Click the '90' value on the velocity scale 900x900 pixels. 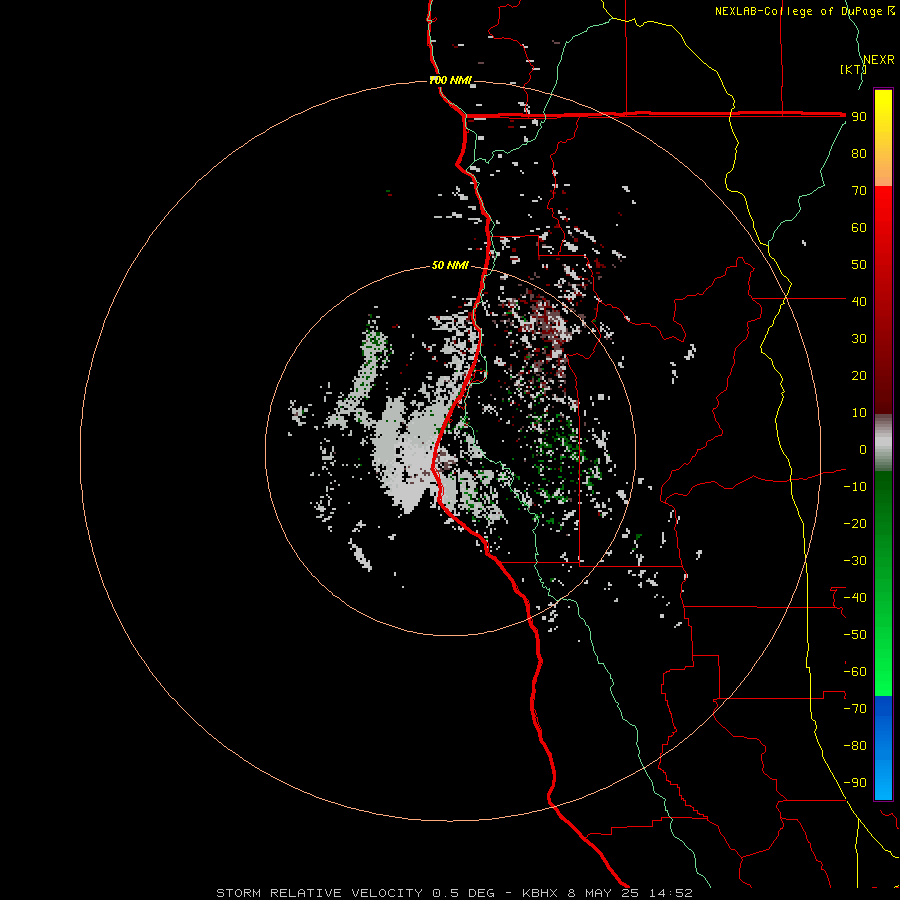pos(859,117)
